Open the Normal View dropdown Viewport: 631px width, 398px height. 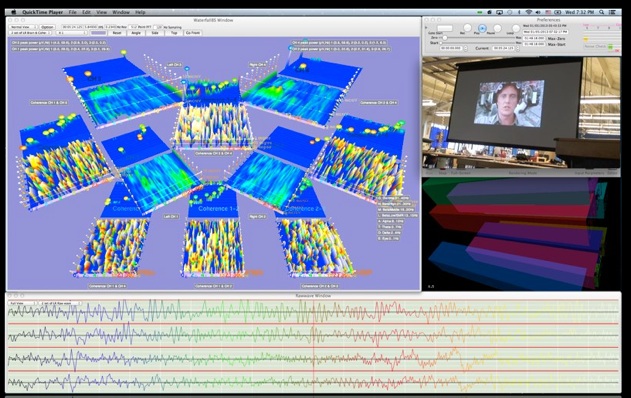point(23,27)
